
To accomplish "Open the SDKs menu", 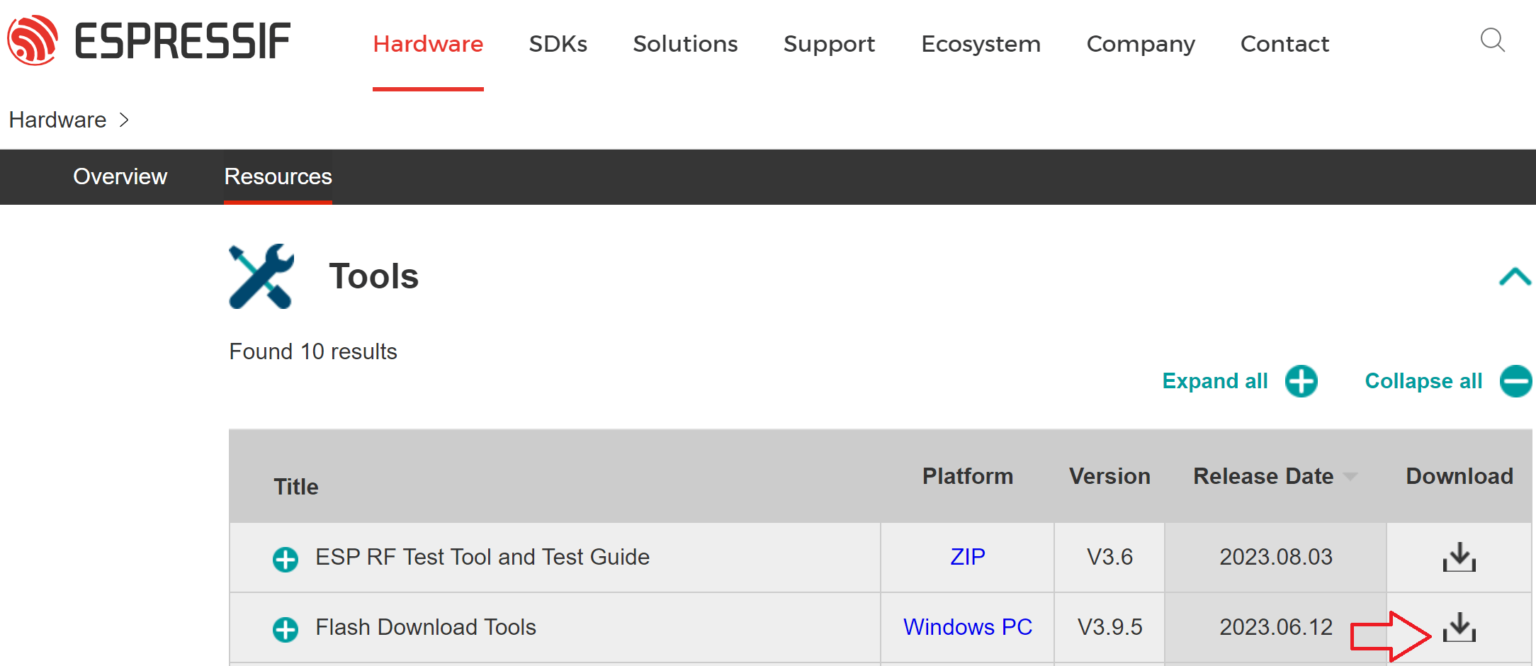I will pos(558,44).
